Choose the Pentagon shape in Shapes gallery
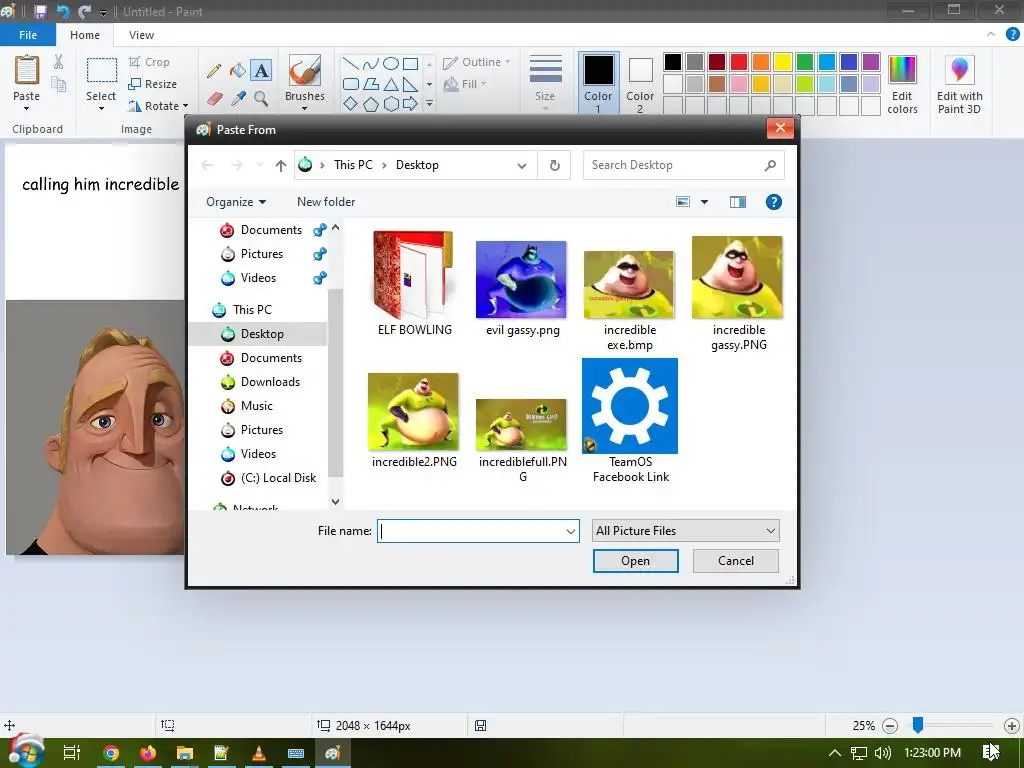The image size is (1024, 768). [371, 104]
